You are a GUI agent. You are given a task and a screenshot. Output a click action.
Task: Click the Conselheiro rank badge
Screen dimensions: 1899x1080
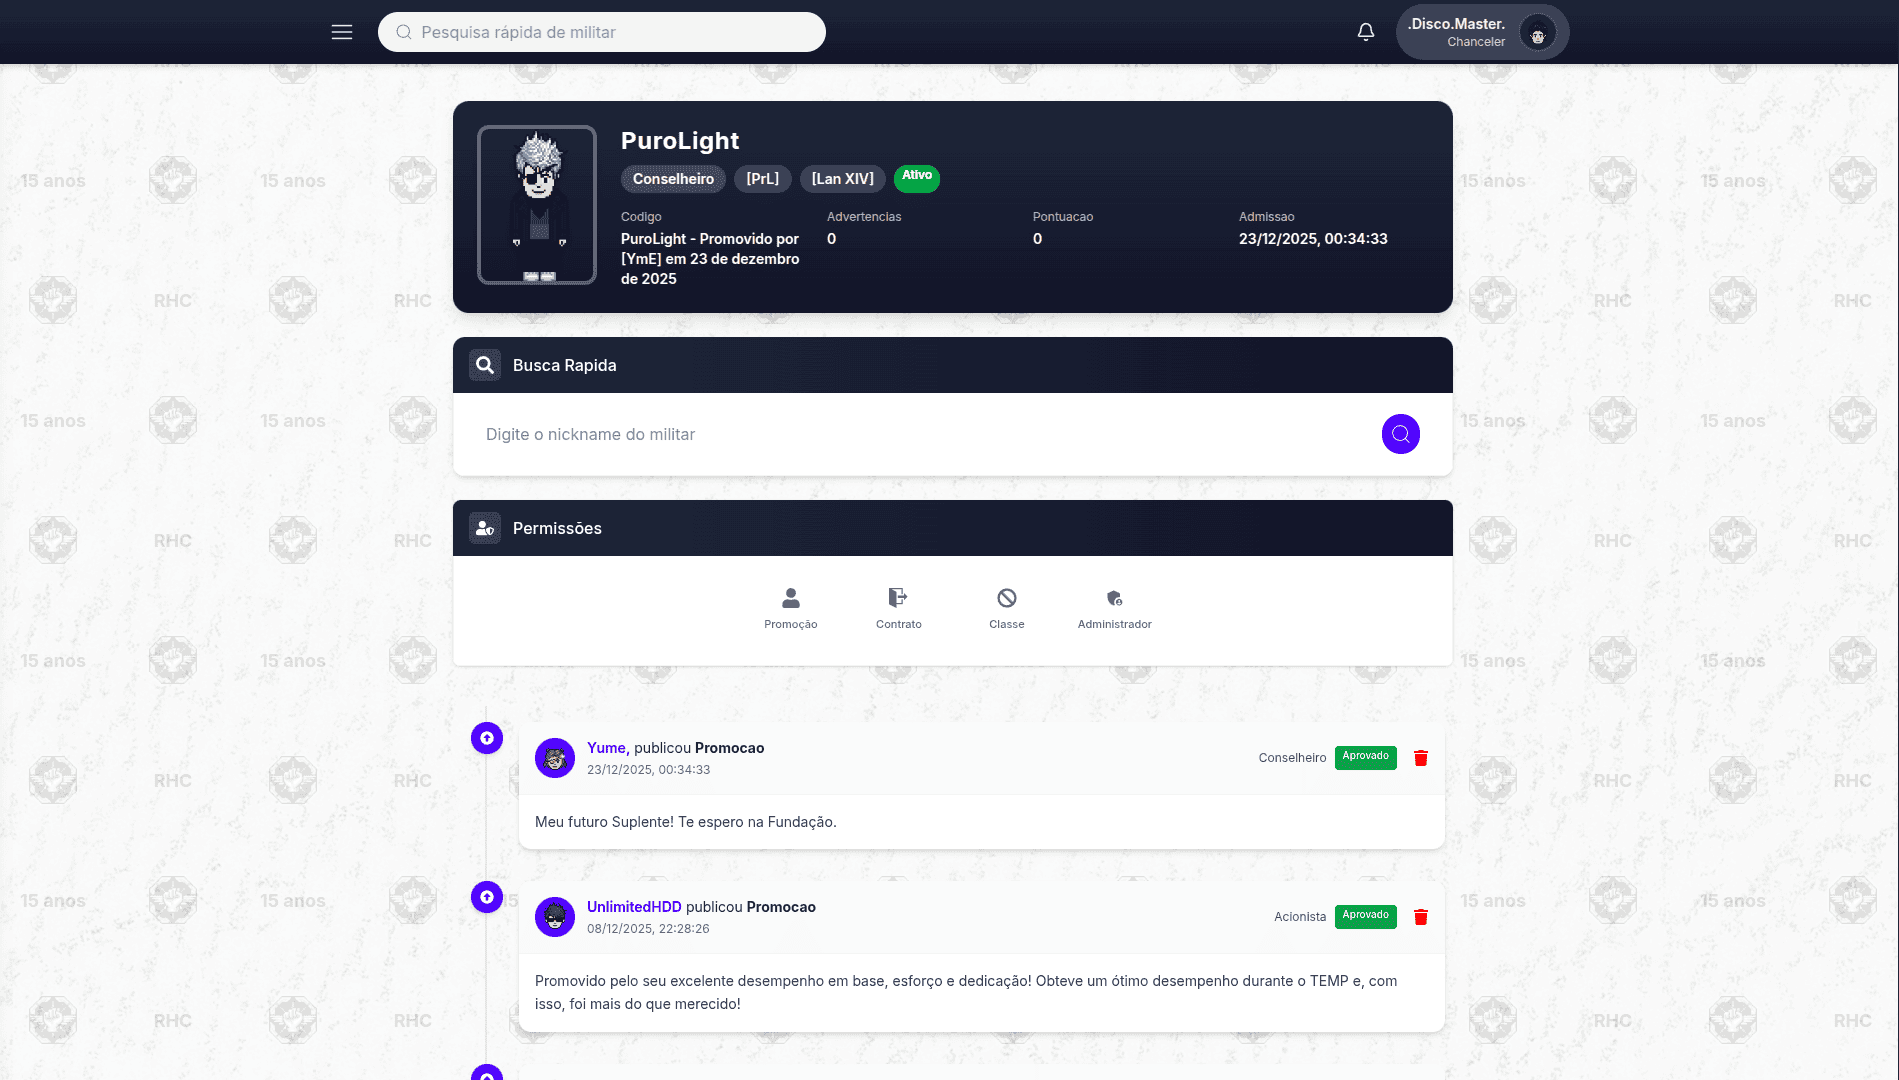pyautogui.click(x=673, y=179)
